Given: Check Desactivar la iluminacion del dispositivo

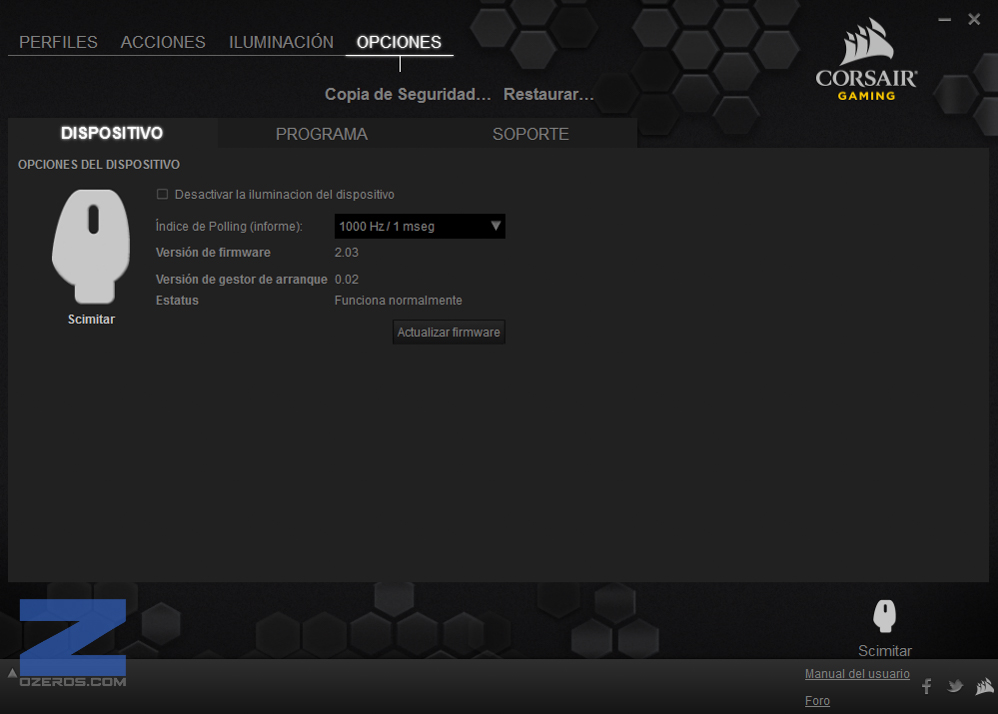Looking at the screenshot, I should (x=162, y=194).
